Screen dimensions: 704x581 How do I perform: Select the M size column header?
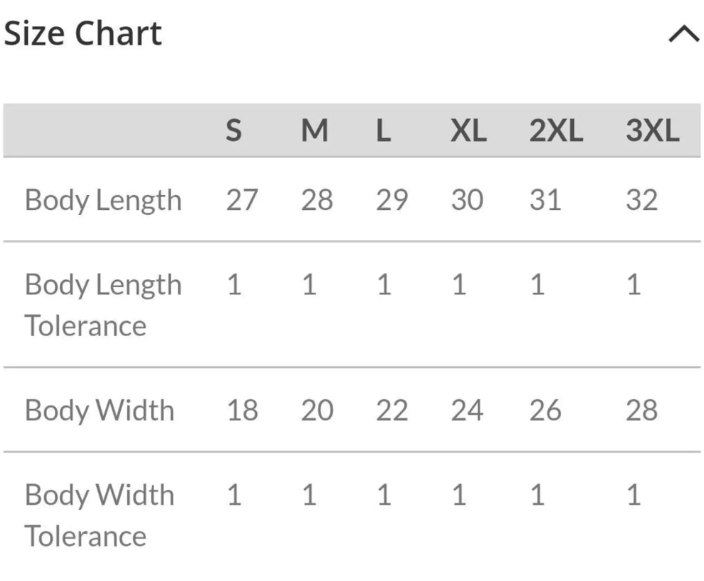315,131
